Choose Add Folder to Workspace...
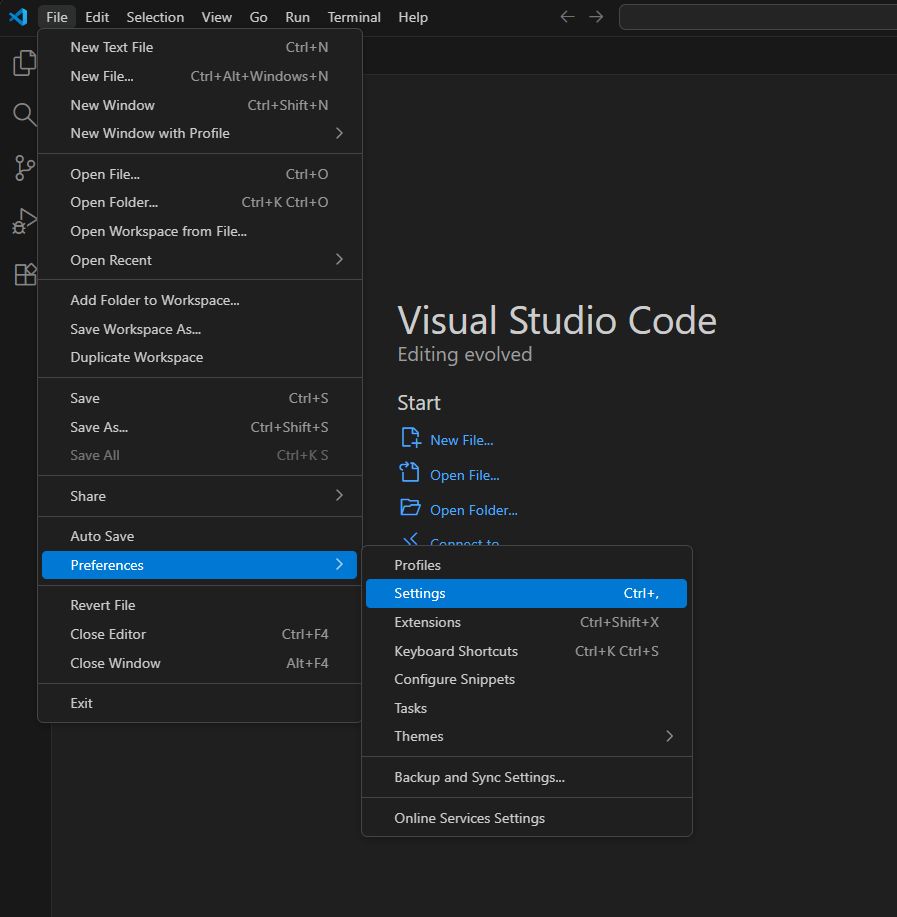The height and width of the screenshot is (917, 897). (x=199, y=301)
